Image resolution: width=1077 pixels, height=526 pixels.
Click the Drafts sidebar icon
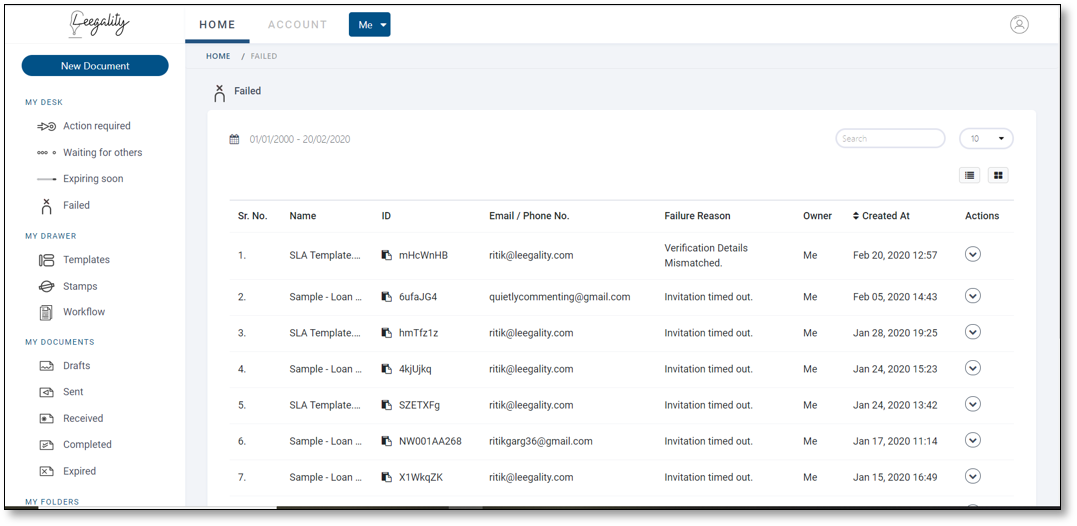tap(47, 366)
